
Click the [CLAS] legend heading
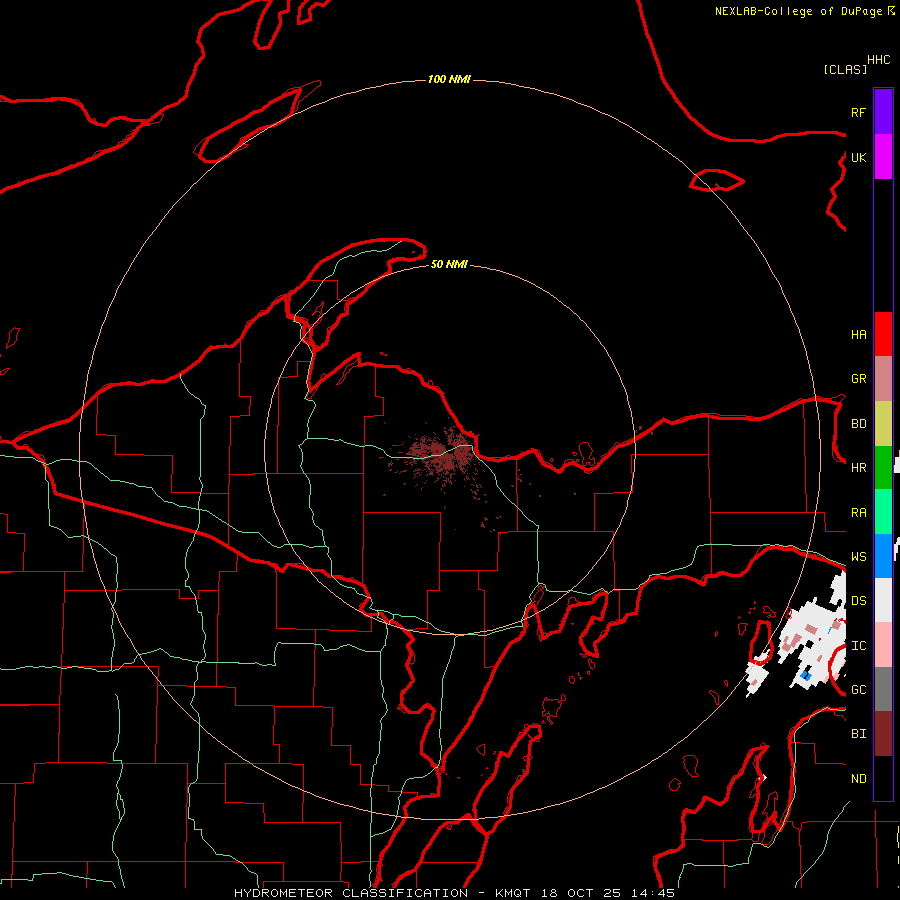(845, 69)
